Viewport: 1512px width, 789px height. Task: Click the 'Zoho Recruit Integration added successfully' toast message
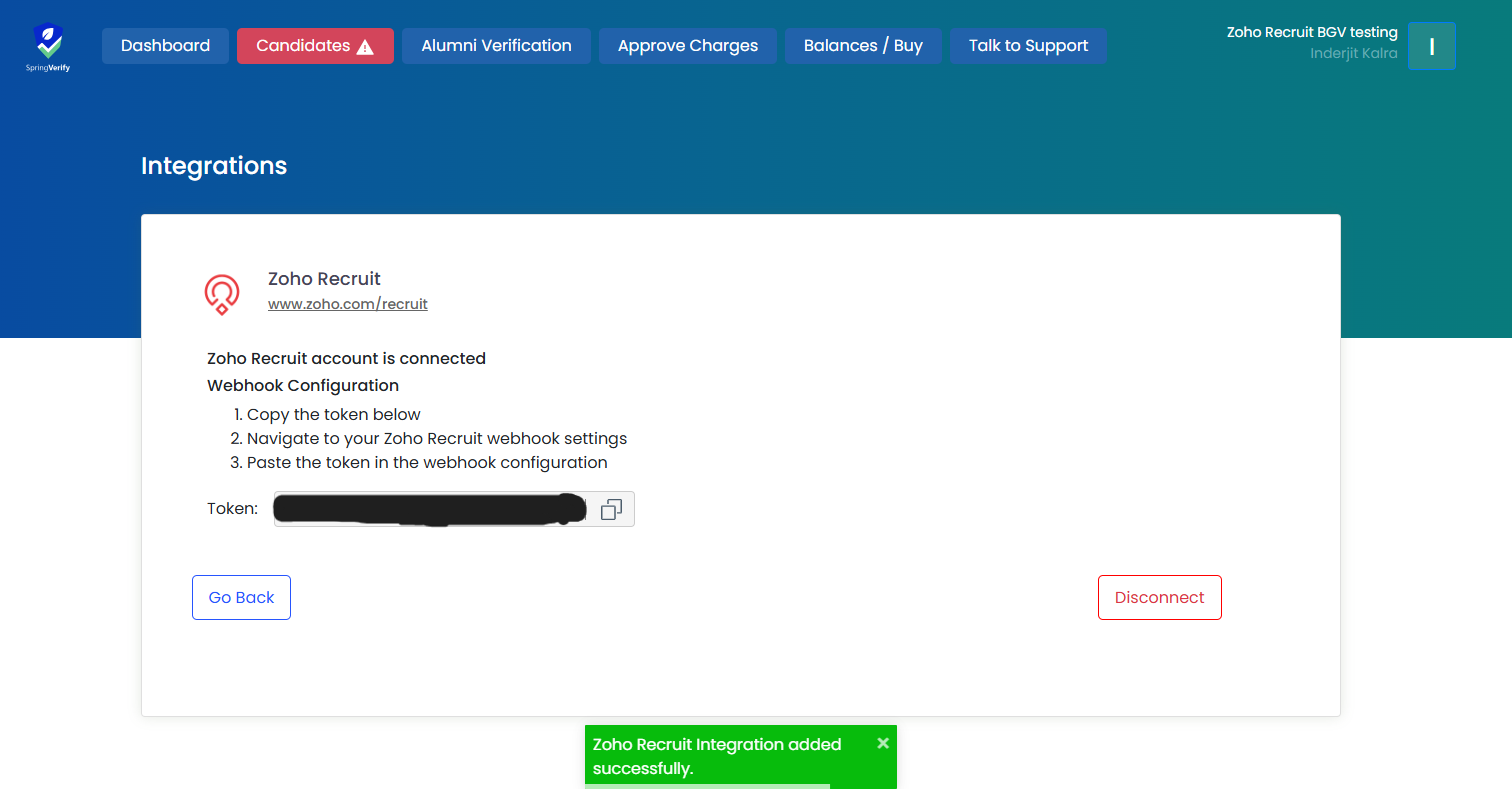point(717,756)
